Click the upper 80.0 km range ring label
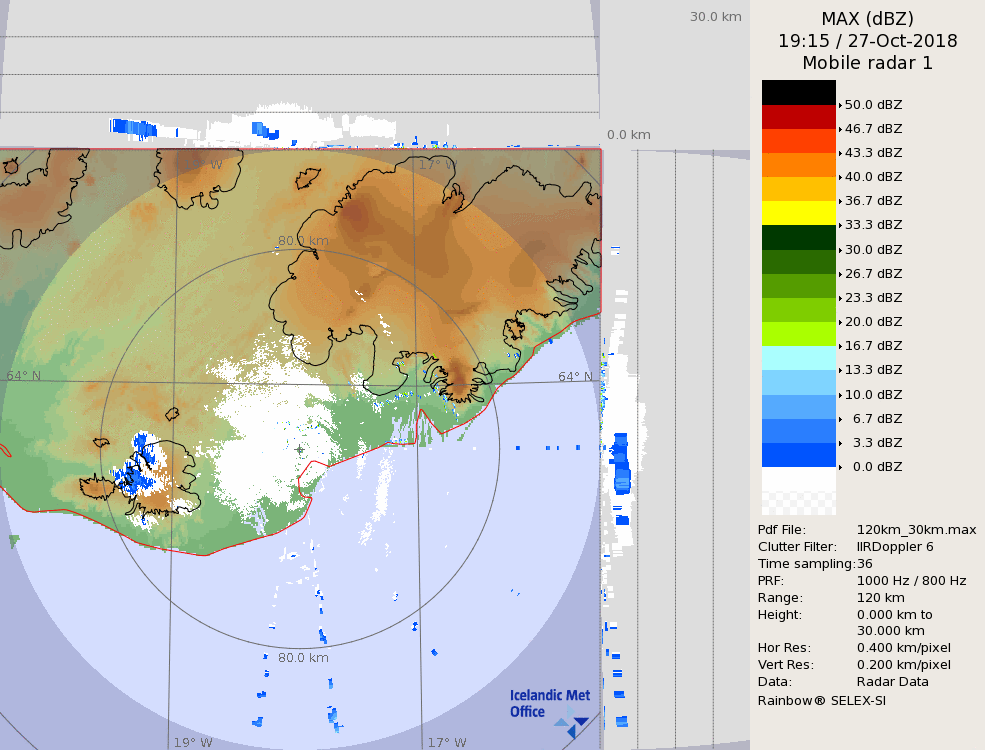 (303, 241)
